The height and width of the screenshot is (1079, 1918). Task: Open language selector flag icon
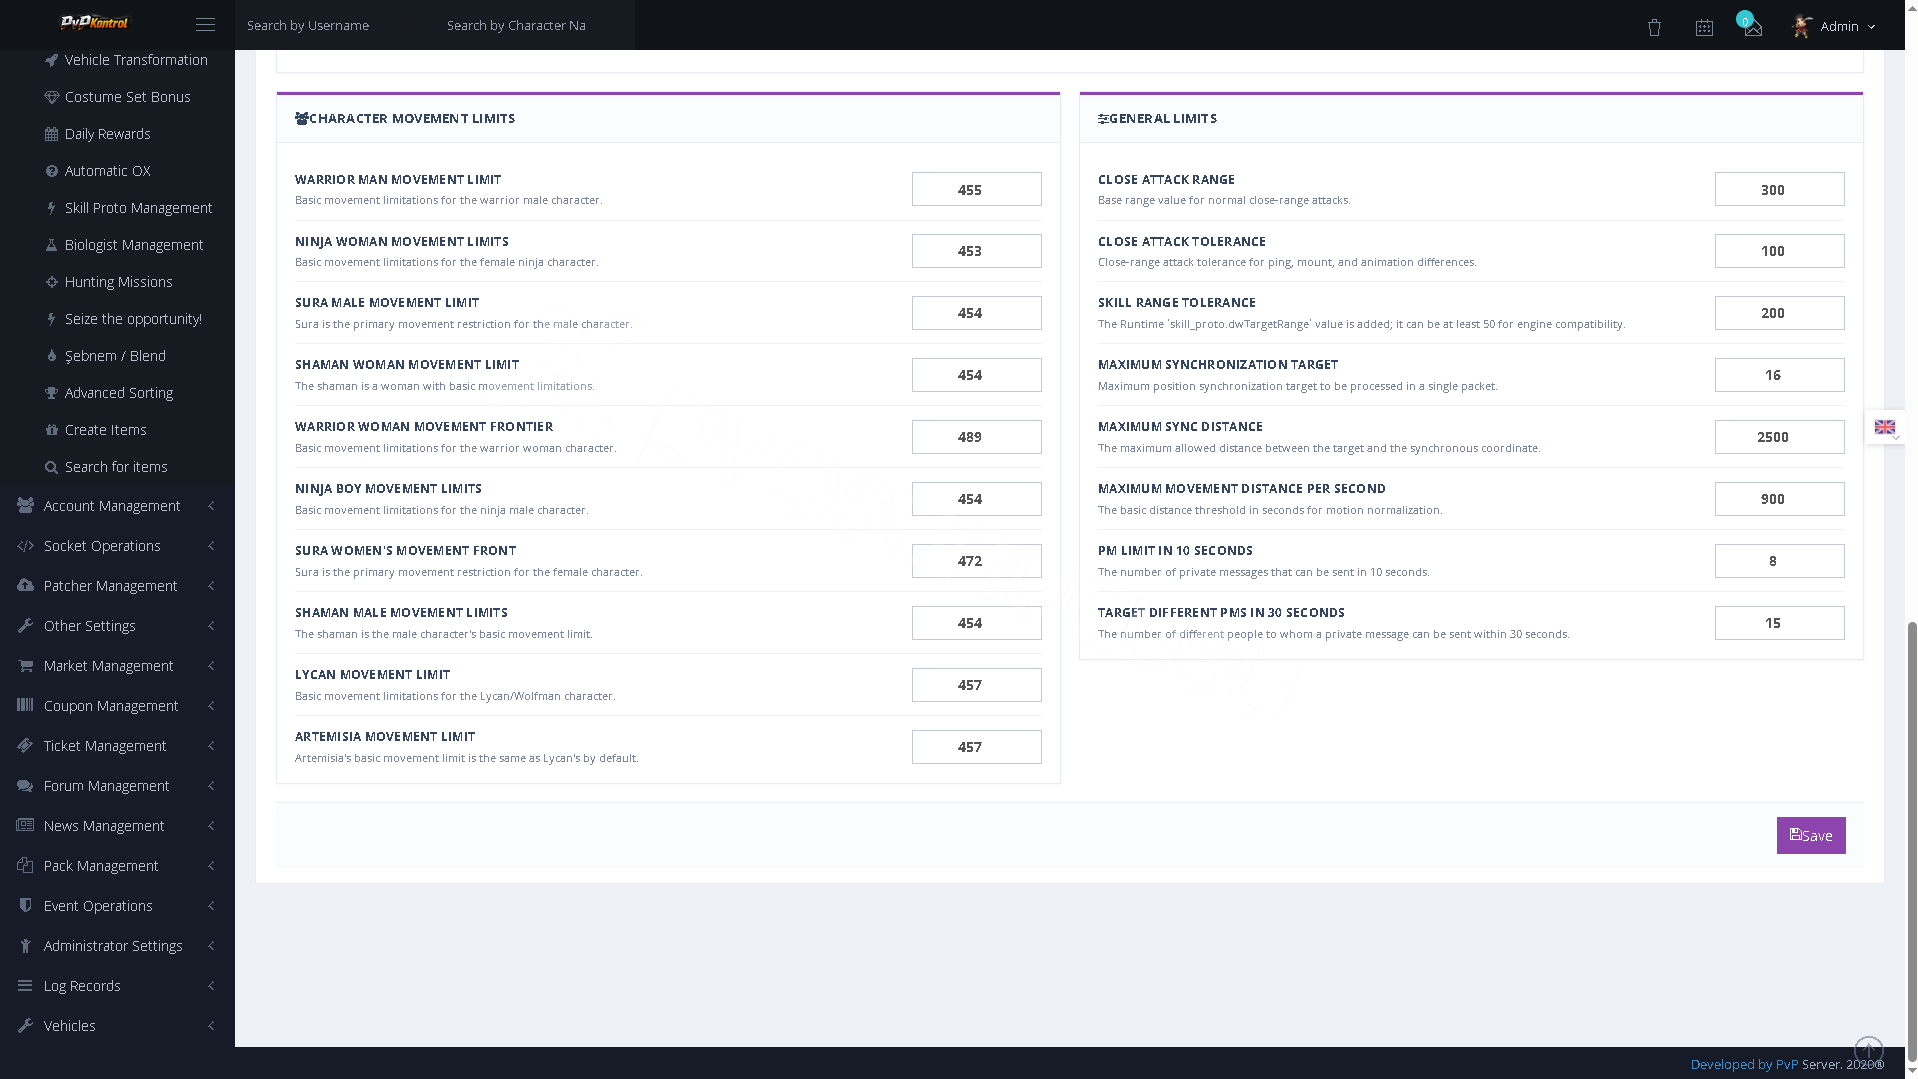pos(1884,427)
